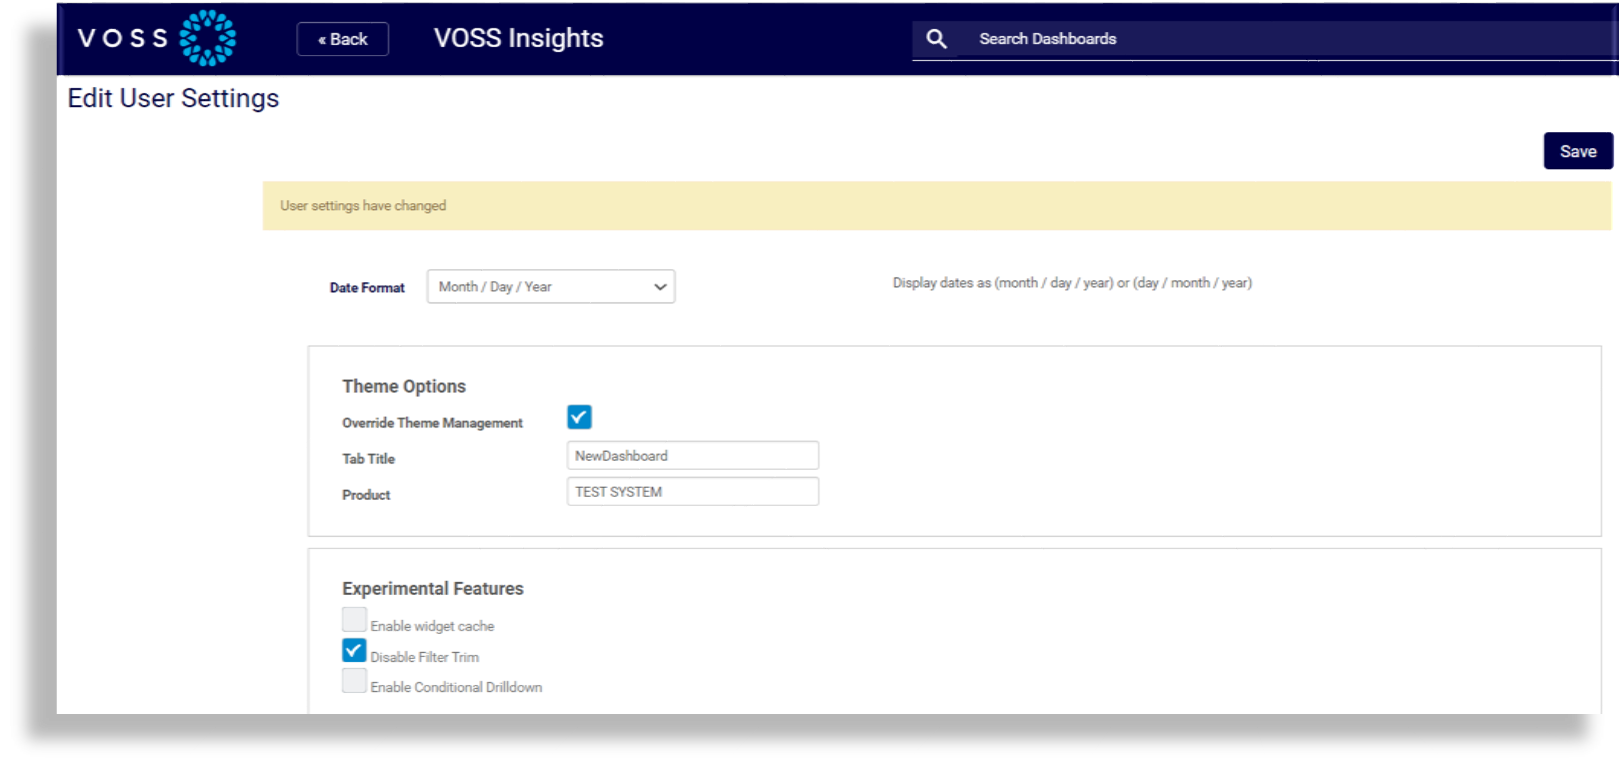Tick Enable Conditional Drilldown checkbox

[x=354, y=681]
